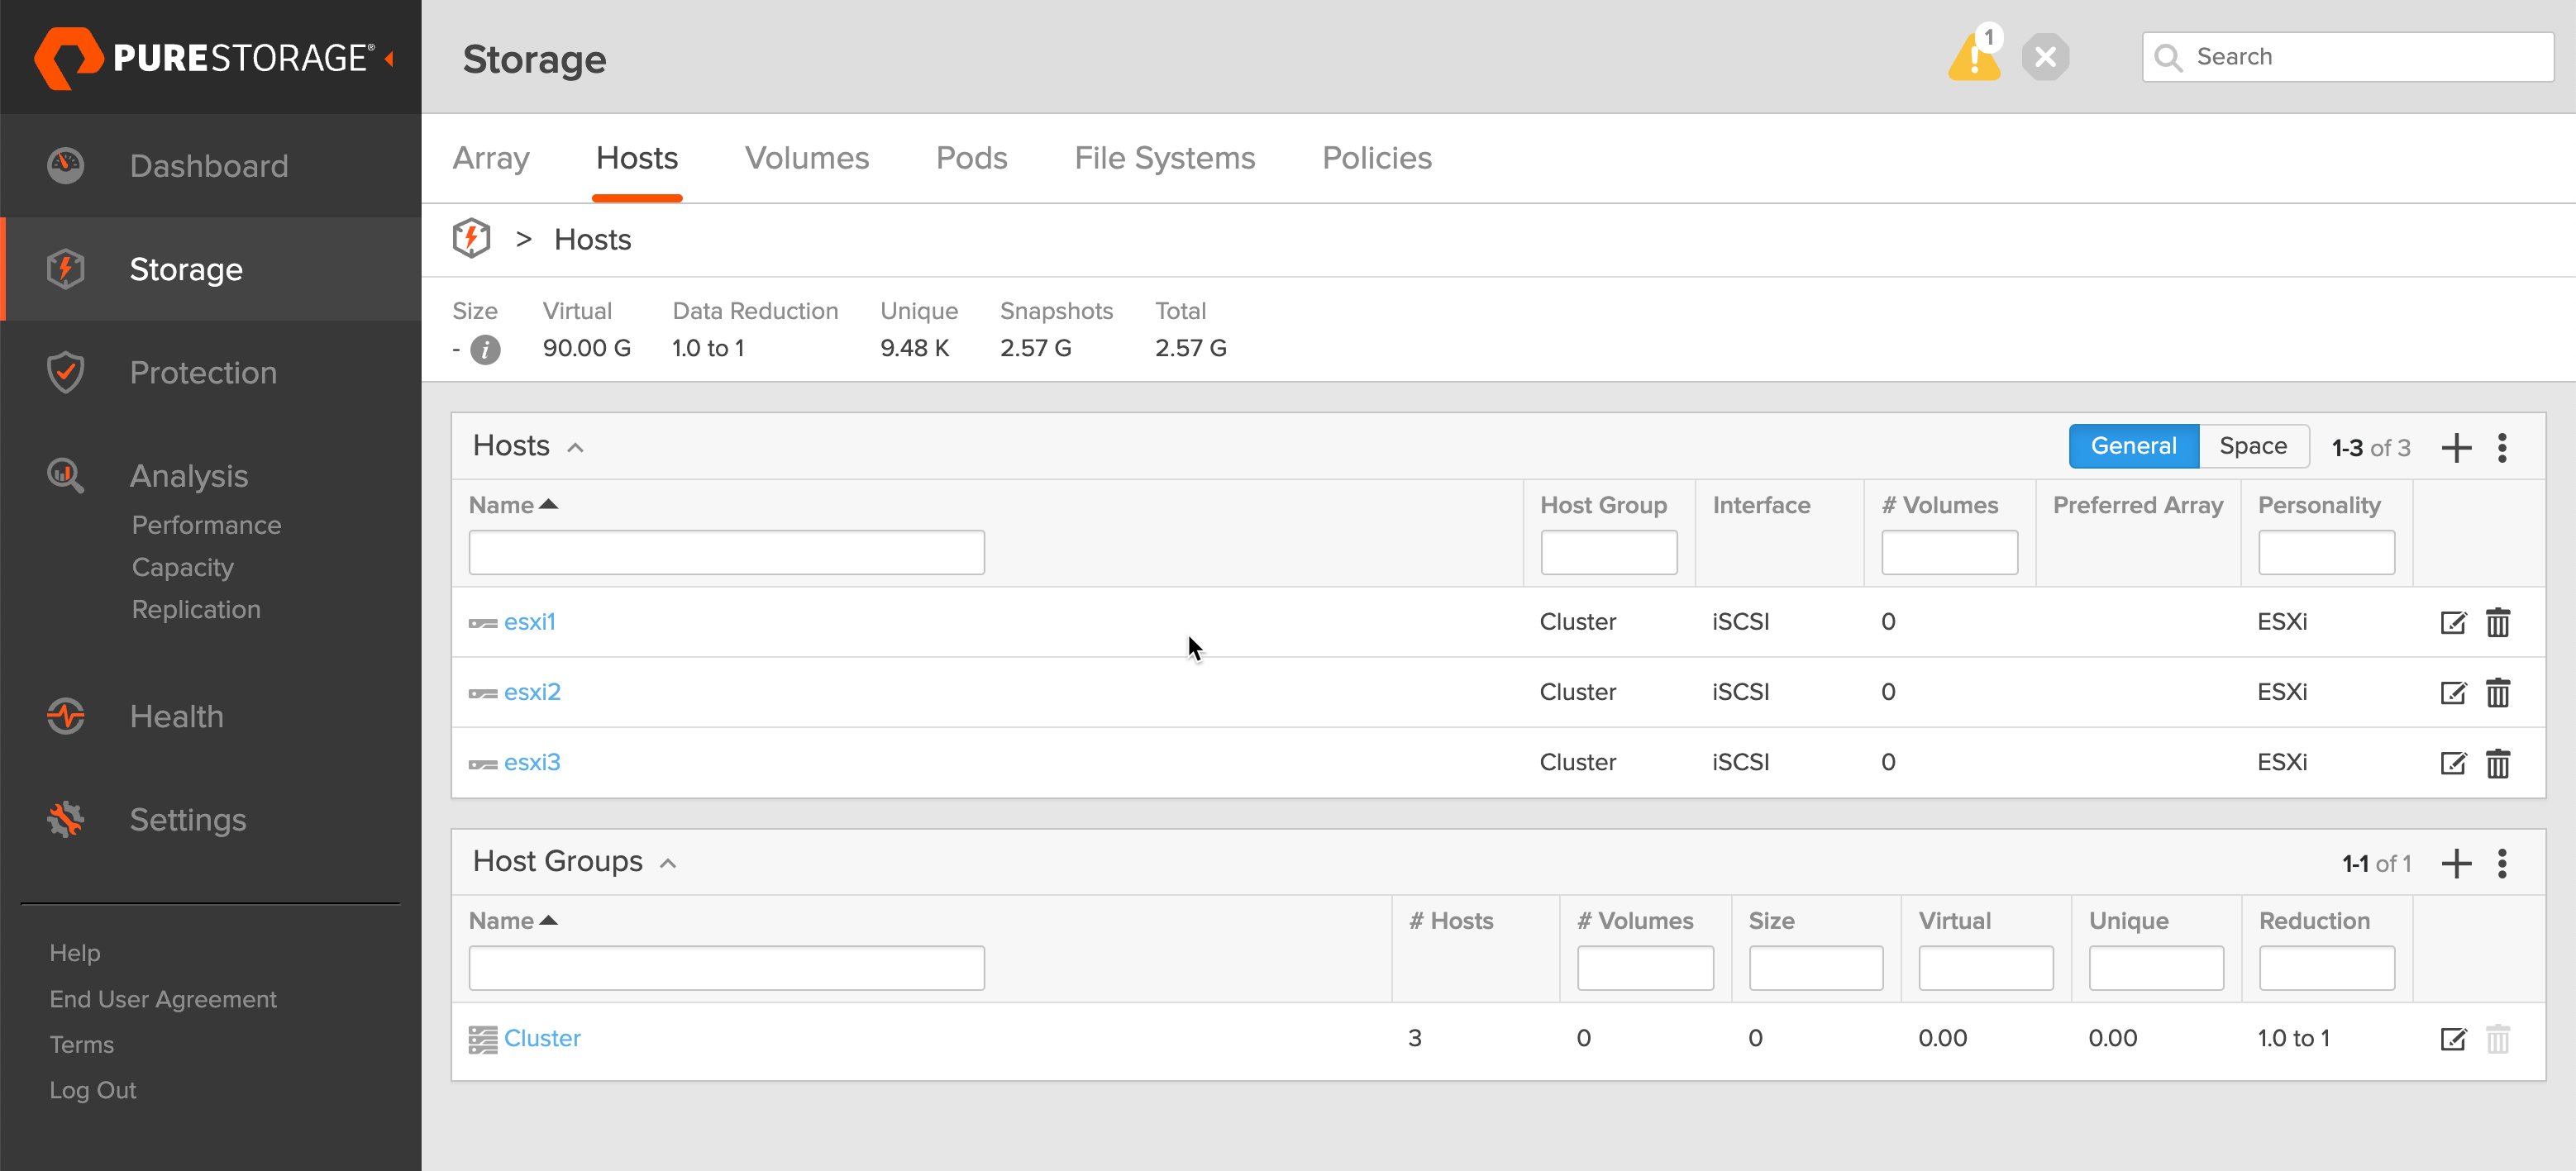Switch to the Volumes tab
Viewport: 2576px width, 1171px height.
tap(806, 158)
